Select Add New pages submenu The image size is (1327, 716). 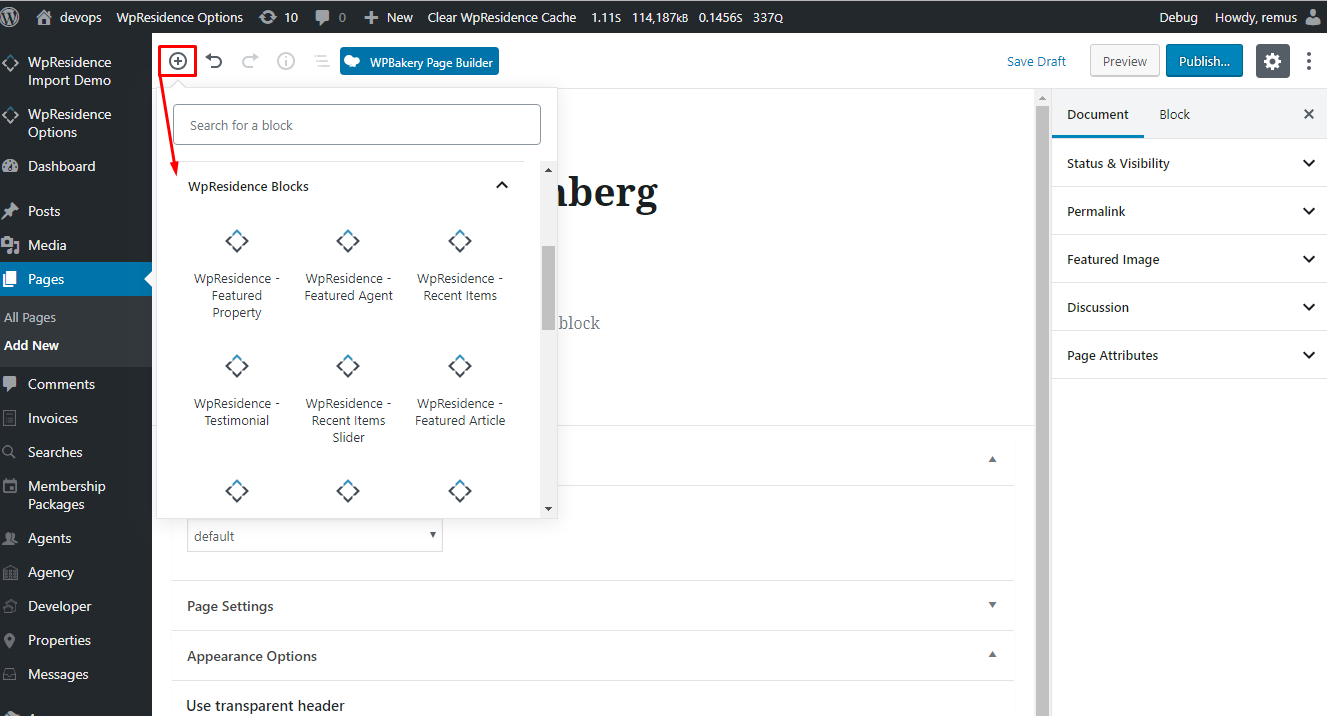click(x=31, y=345)
